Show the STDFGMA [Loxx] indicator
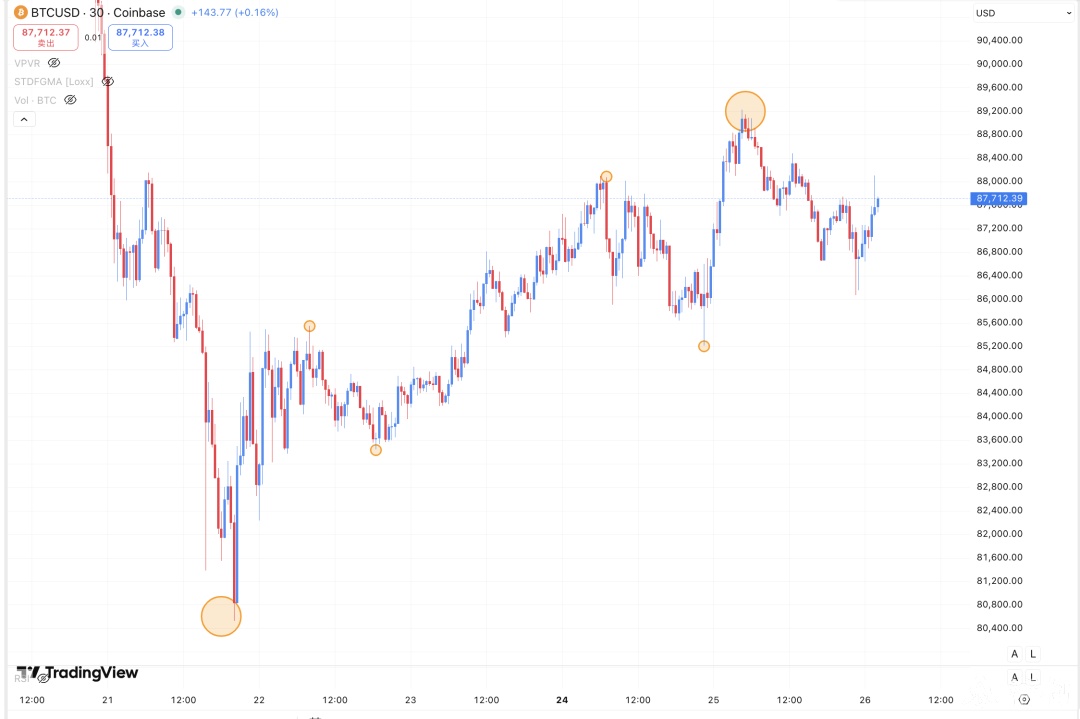The width and height of the screenshot is (1080, 719). click(x=108, y=81)
